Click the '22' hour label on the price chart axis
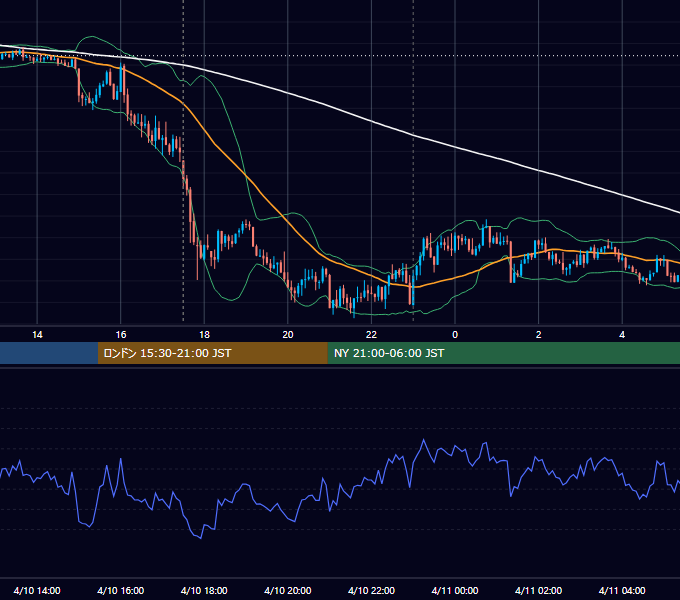The width and height of the screenshot is (680, 600). pyautogui.click(x=371, y=335)
